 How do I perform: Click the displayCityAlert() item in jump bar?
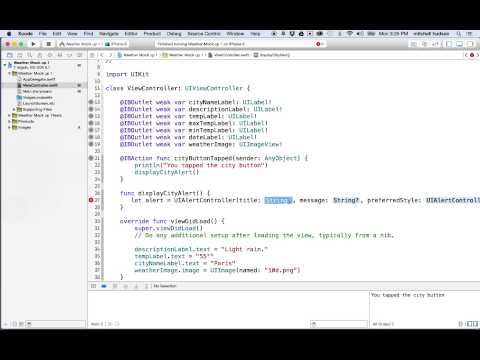pyautogui.click(x=272, y=55)
